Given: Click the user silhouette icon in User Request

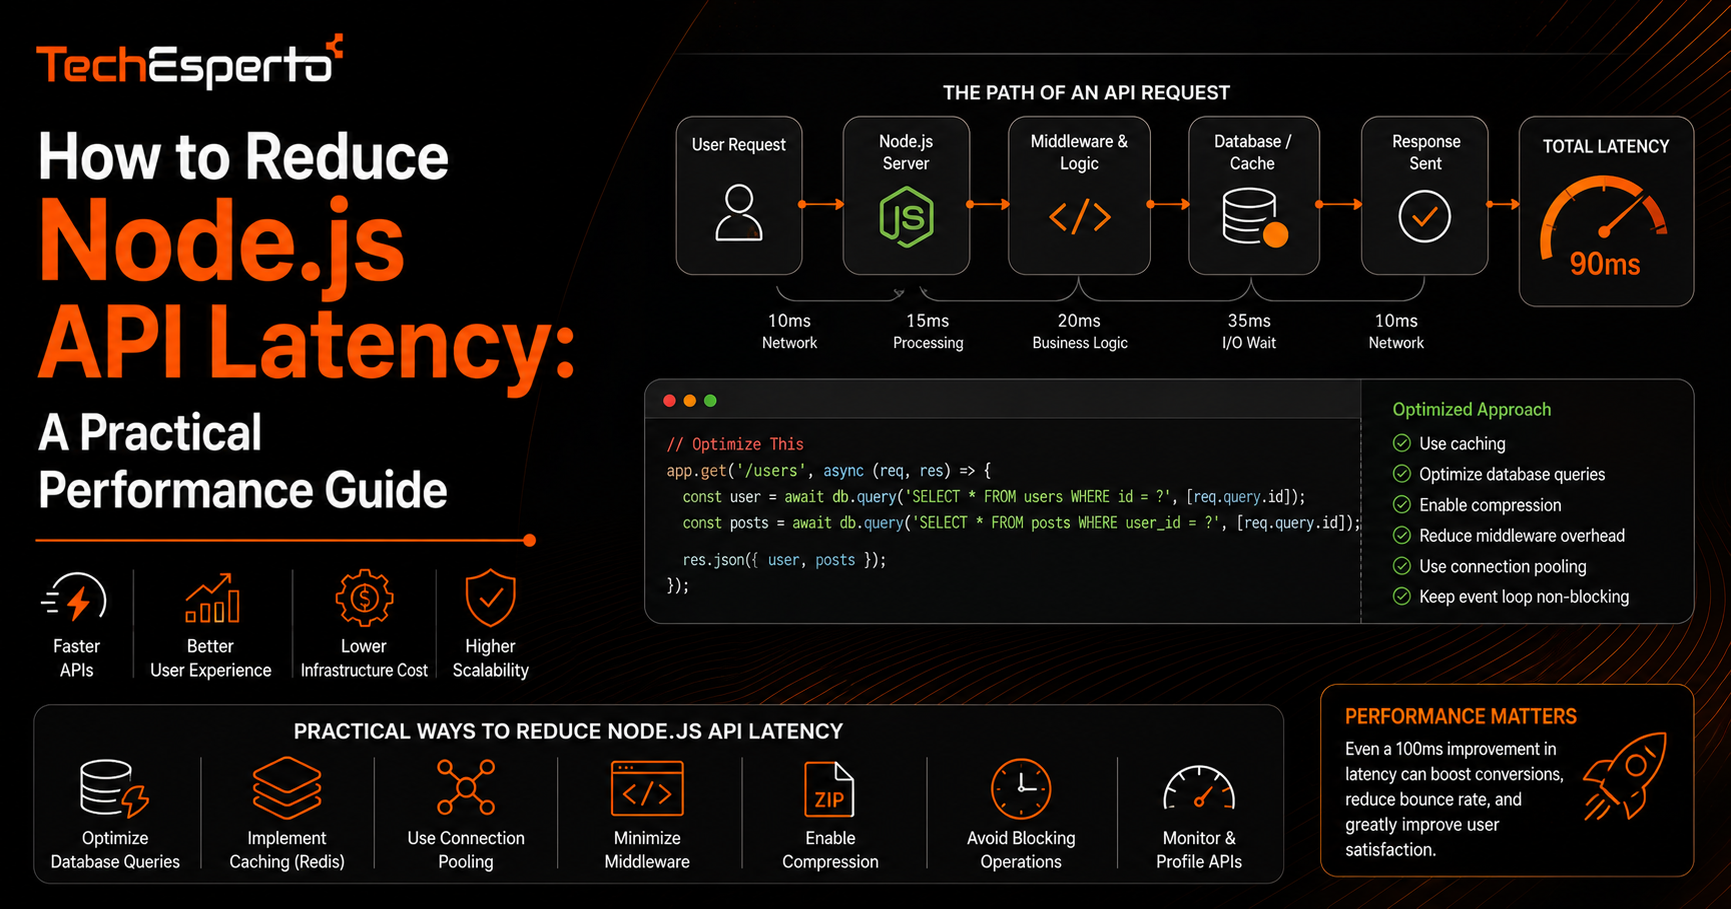Looking at the screenshot, I should click(739, 213).
